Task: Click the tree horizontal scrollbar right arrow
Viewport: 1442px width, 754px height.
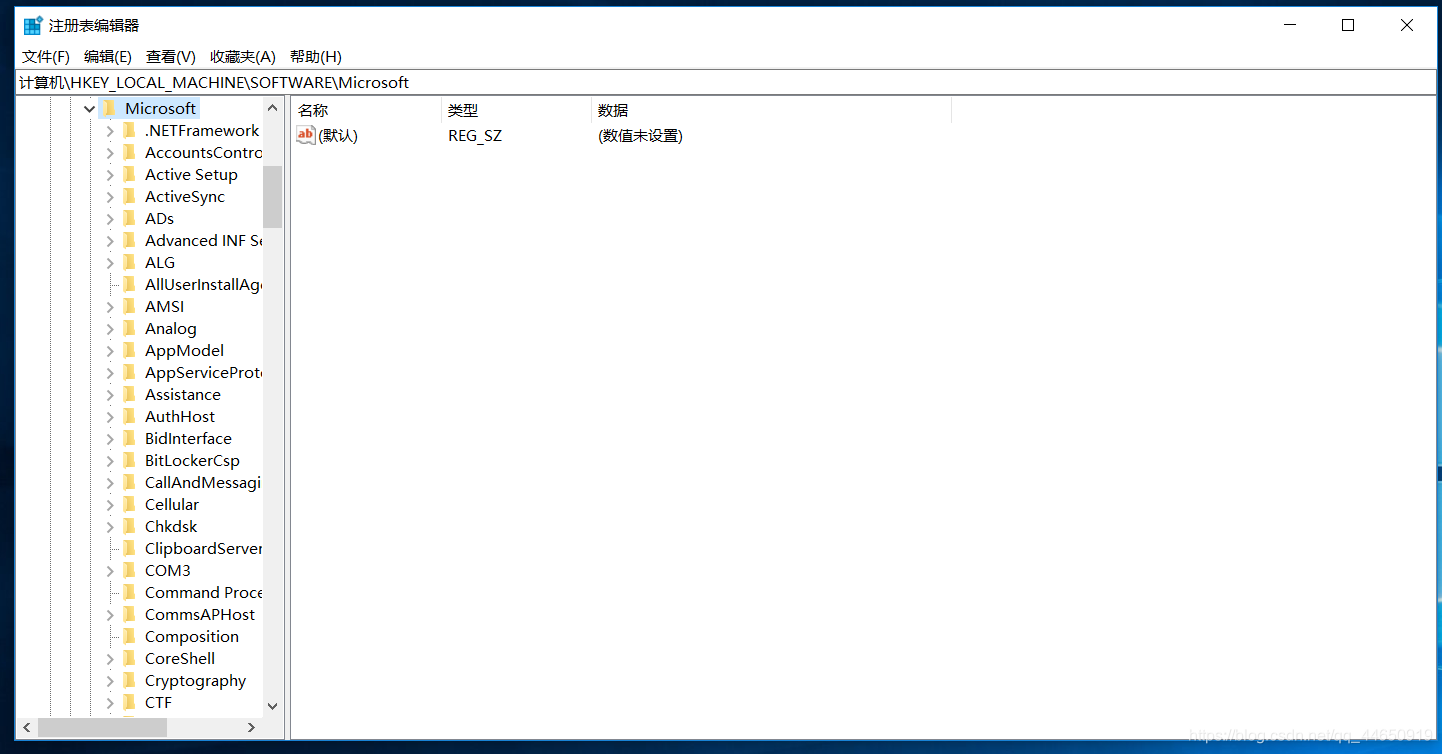Action: tap(252, 728)
